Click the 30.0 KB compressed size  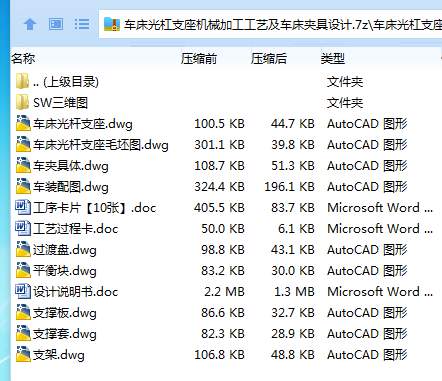(x=293, y=271)
